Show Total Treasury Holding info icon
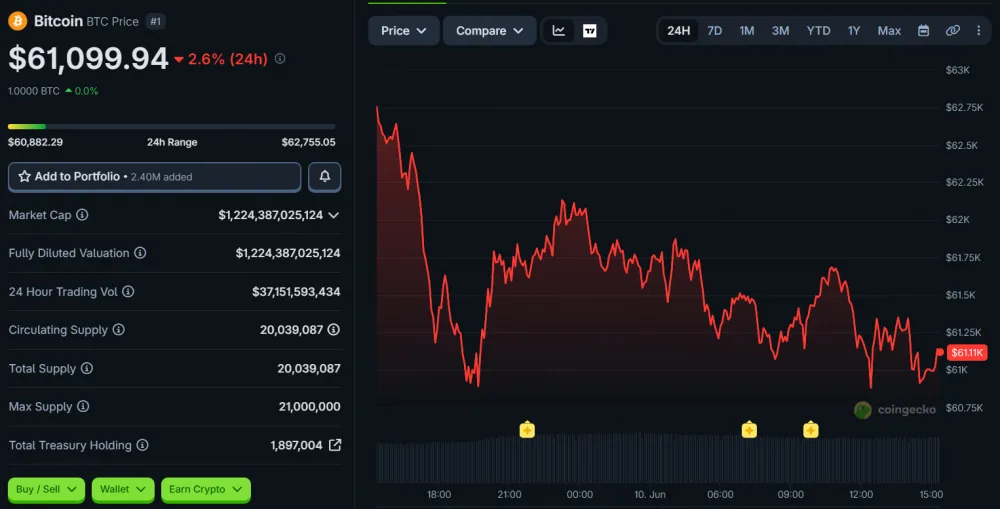 click(x=142, y=445)
